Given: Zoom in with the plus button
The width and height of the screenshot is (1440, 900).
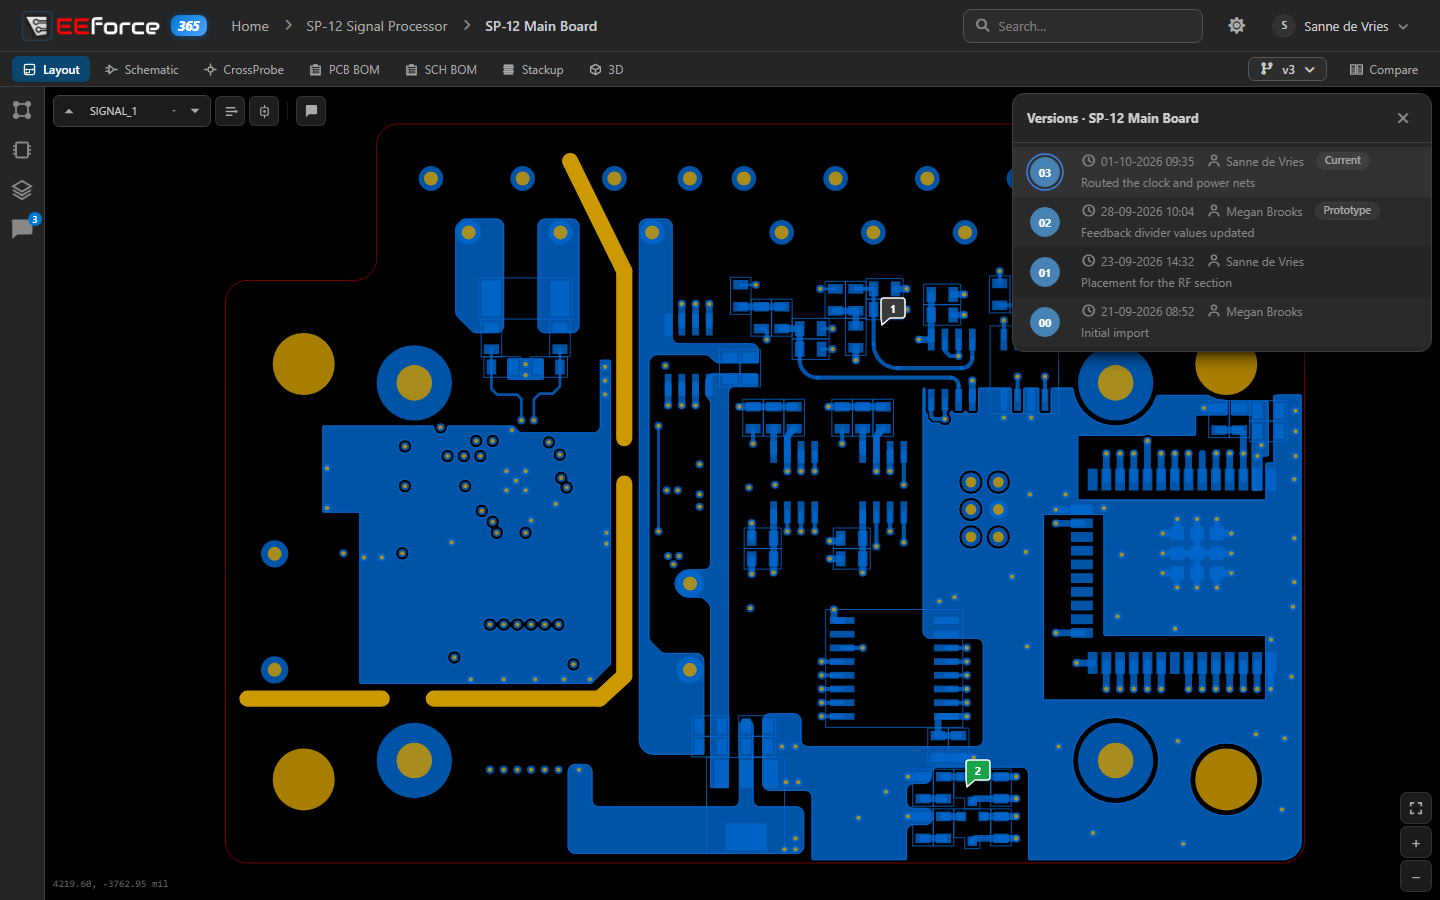Looking at the screenshot, I should pos(1416,844).
